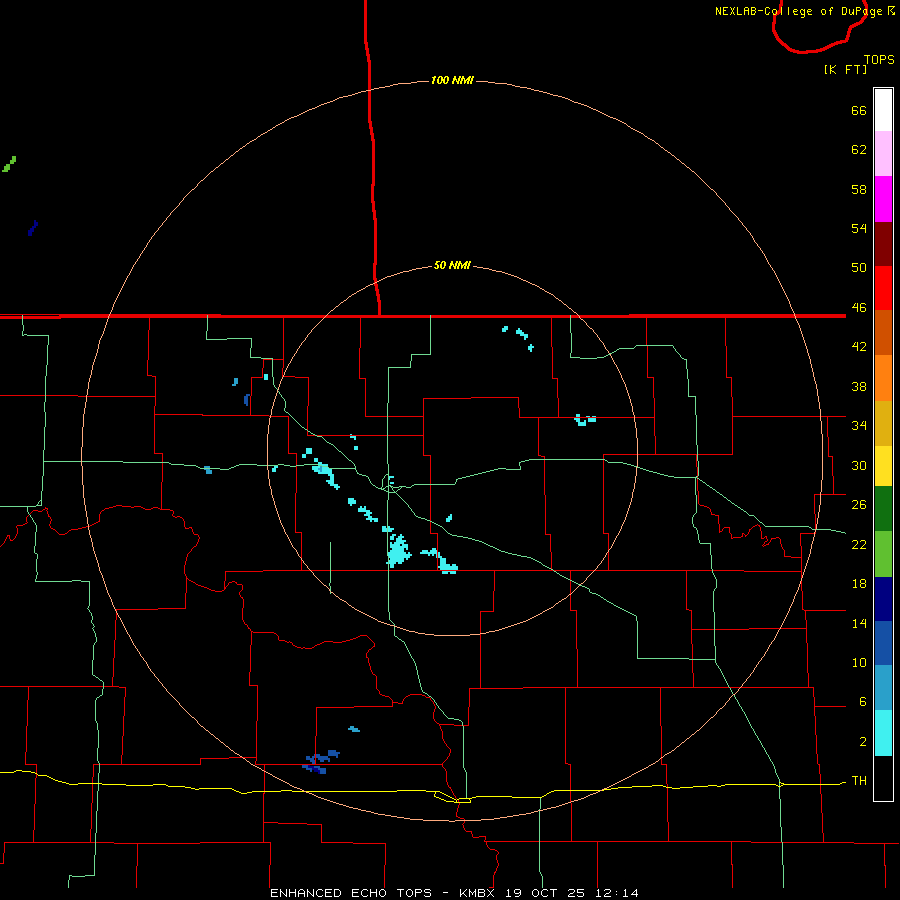Click the 30 legend value
900x900 pixels.
859,465
